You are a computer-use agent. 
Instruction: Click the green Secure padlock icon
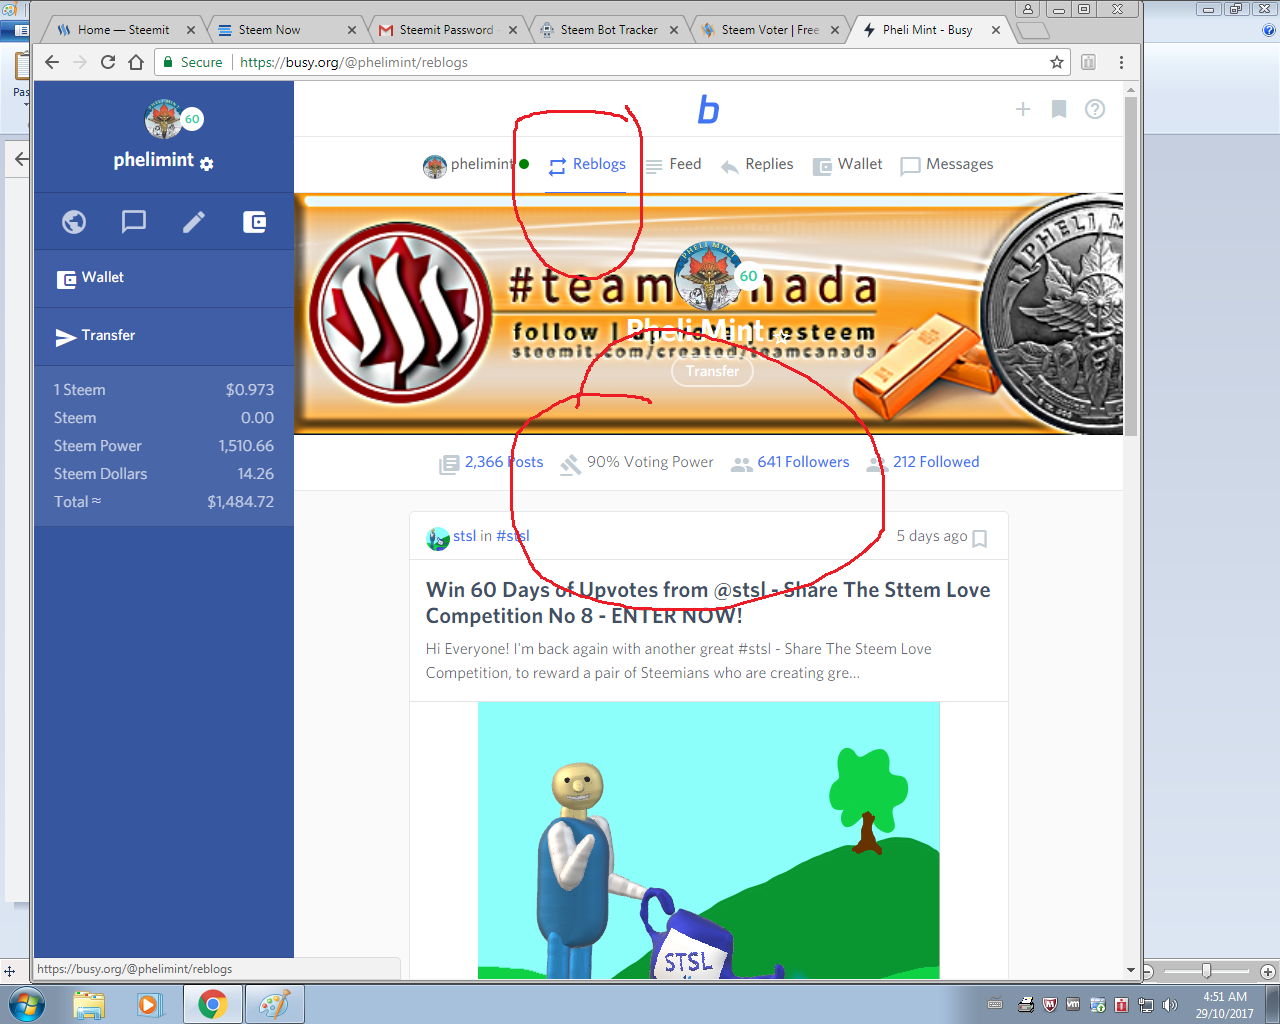click(168, 62)
